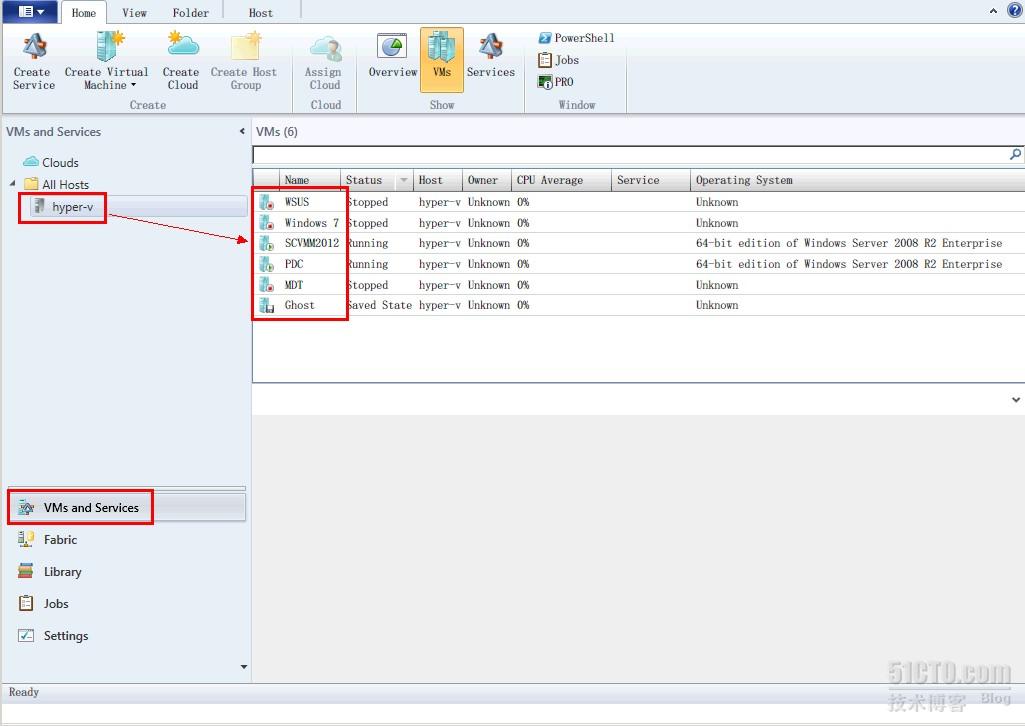The image size is (1025, 726).
Task: Show the Services view
Action: tap(491, 55)
